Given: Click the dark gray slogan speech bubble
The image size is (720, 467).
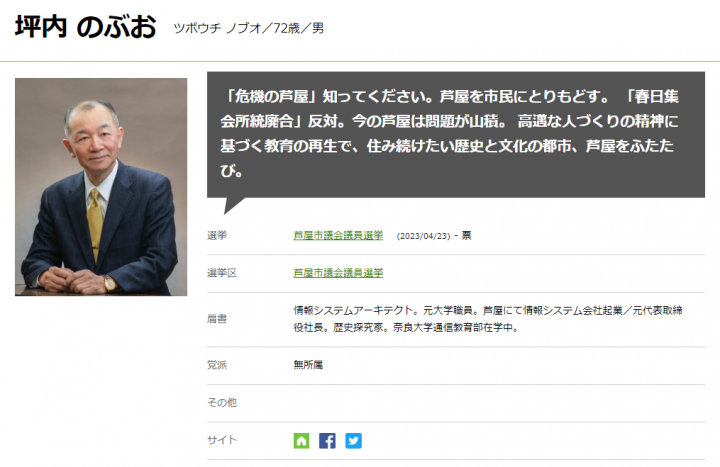Looking at the screenshot, I should (456, 135).
